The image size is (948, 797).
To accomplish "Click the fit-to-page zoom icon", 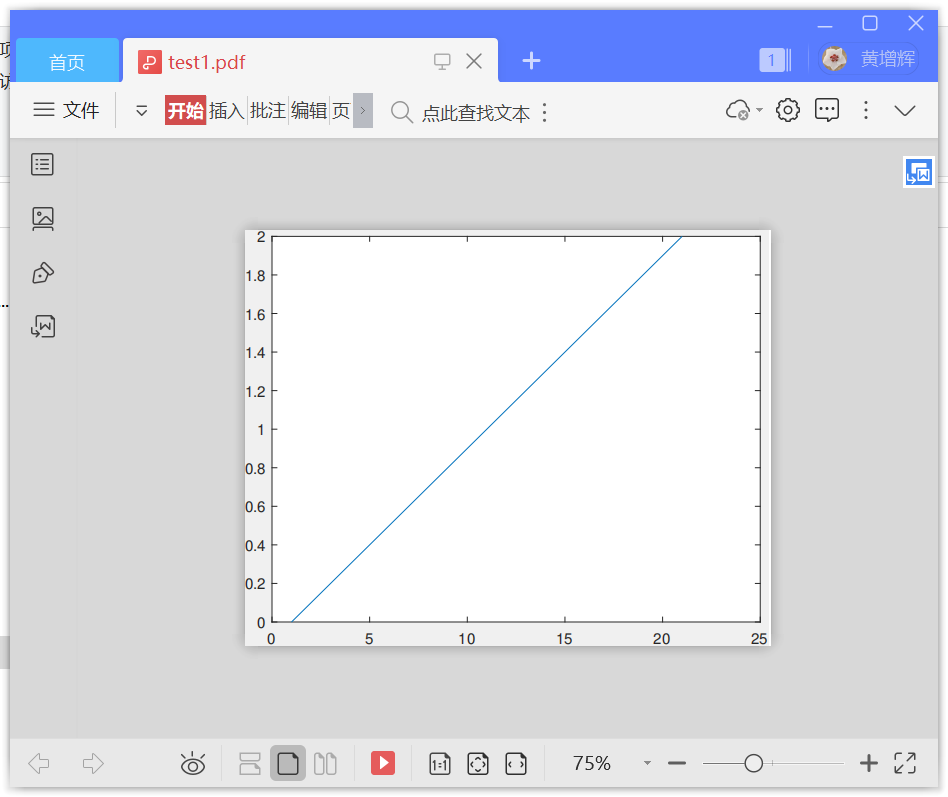I will pos(477,763).
